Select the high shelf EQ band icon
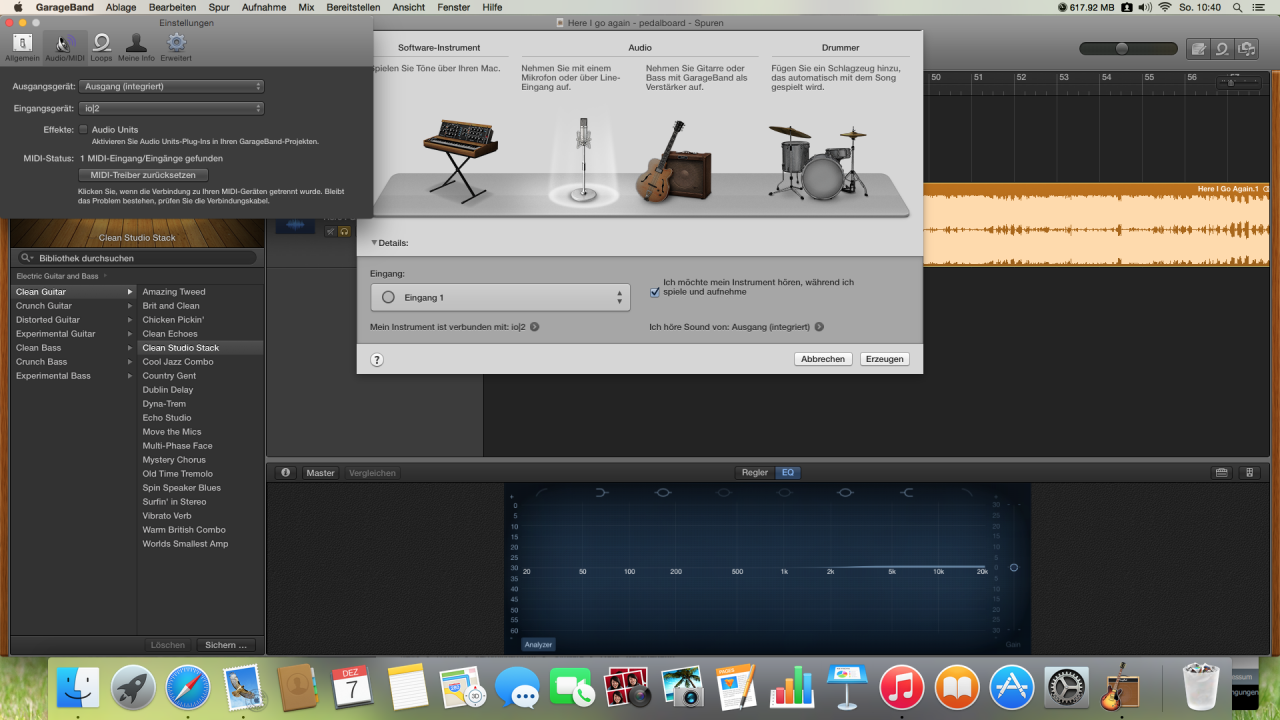Viewport: 1280px width, 720px height. [x=906, y=492]
